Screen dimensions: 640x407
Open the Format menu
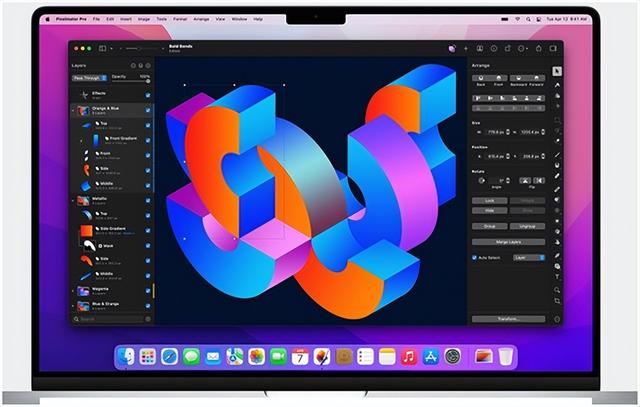tap(180, 19)
